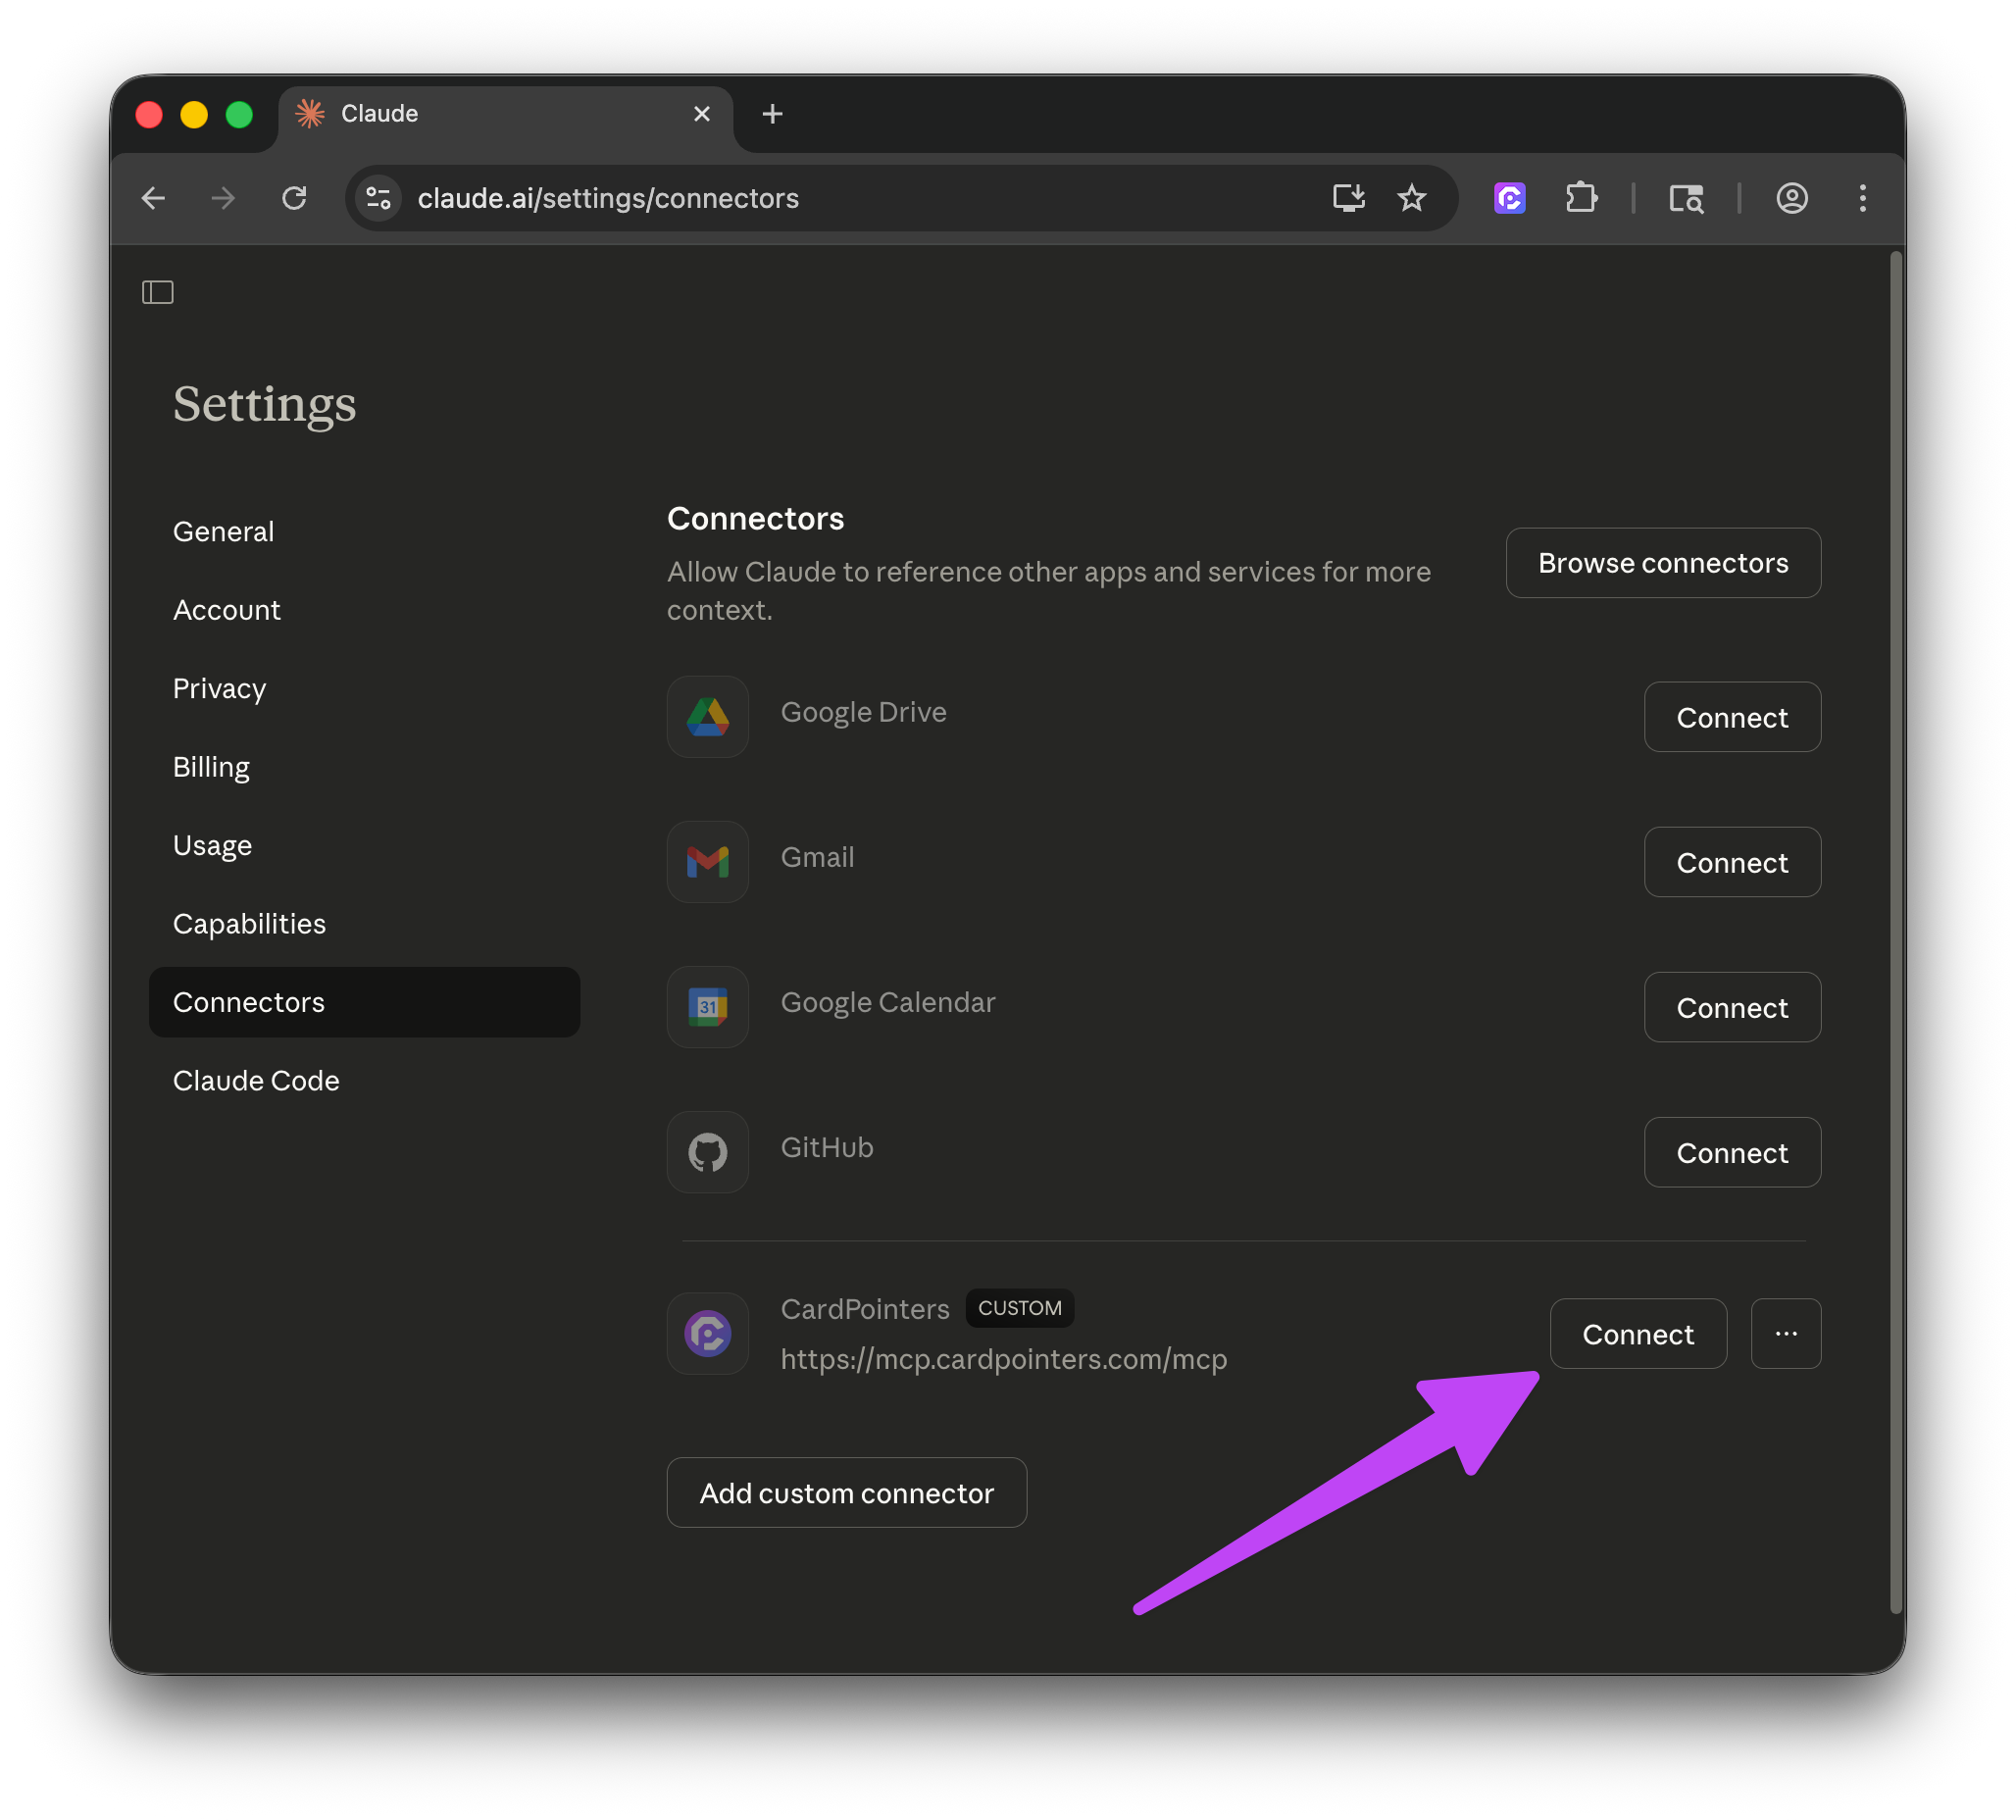The height and width of the screenshot is (1820, 2016).
Task: Open the CardPointers extension icon
Action: pyautogui.click(x=1509, y=198)
